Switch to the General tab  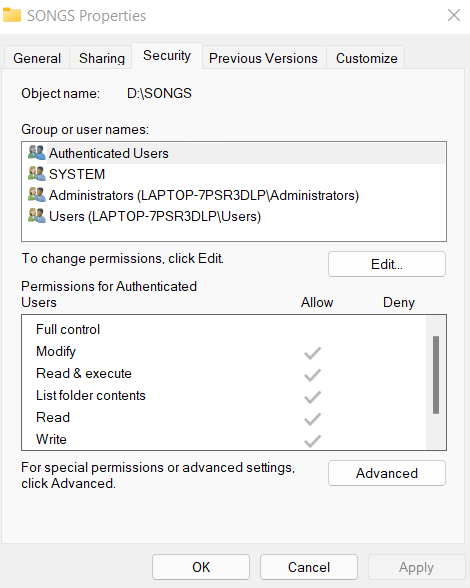click(x=37, y=58)
